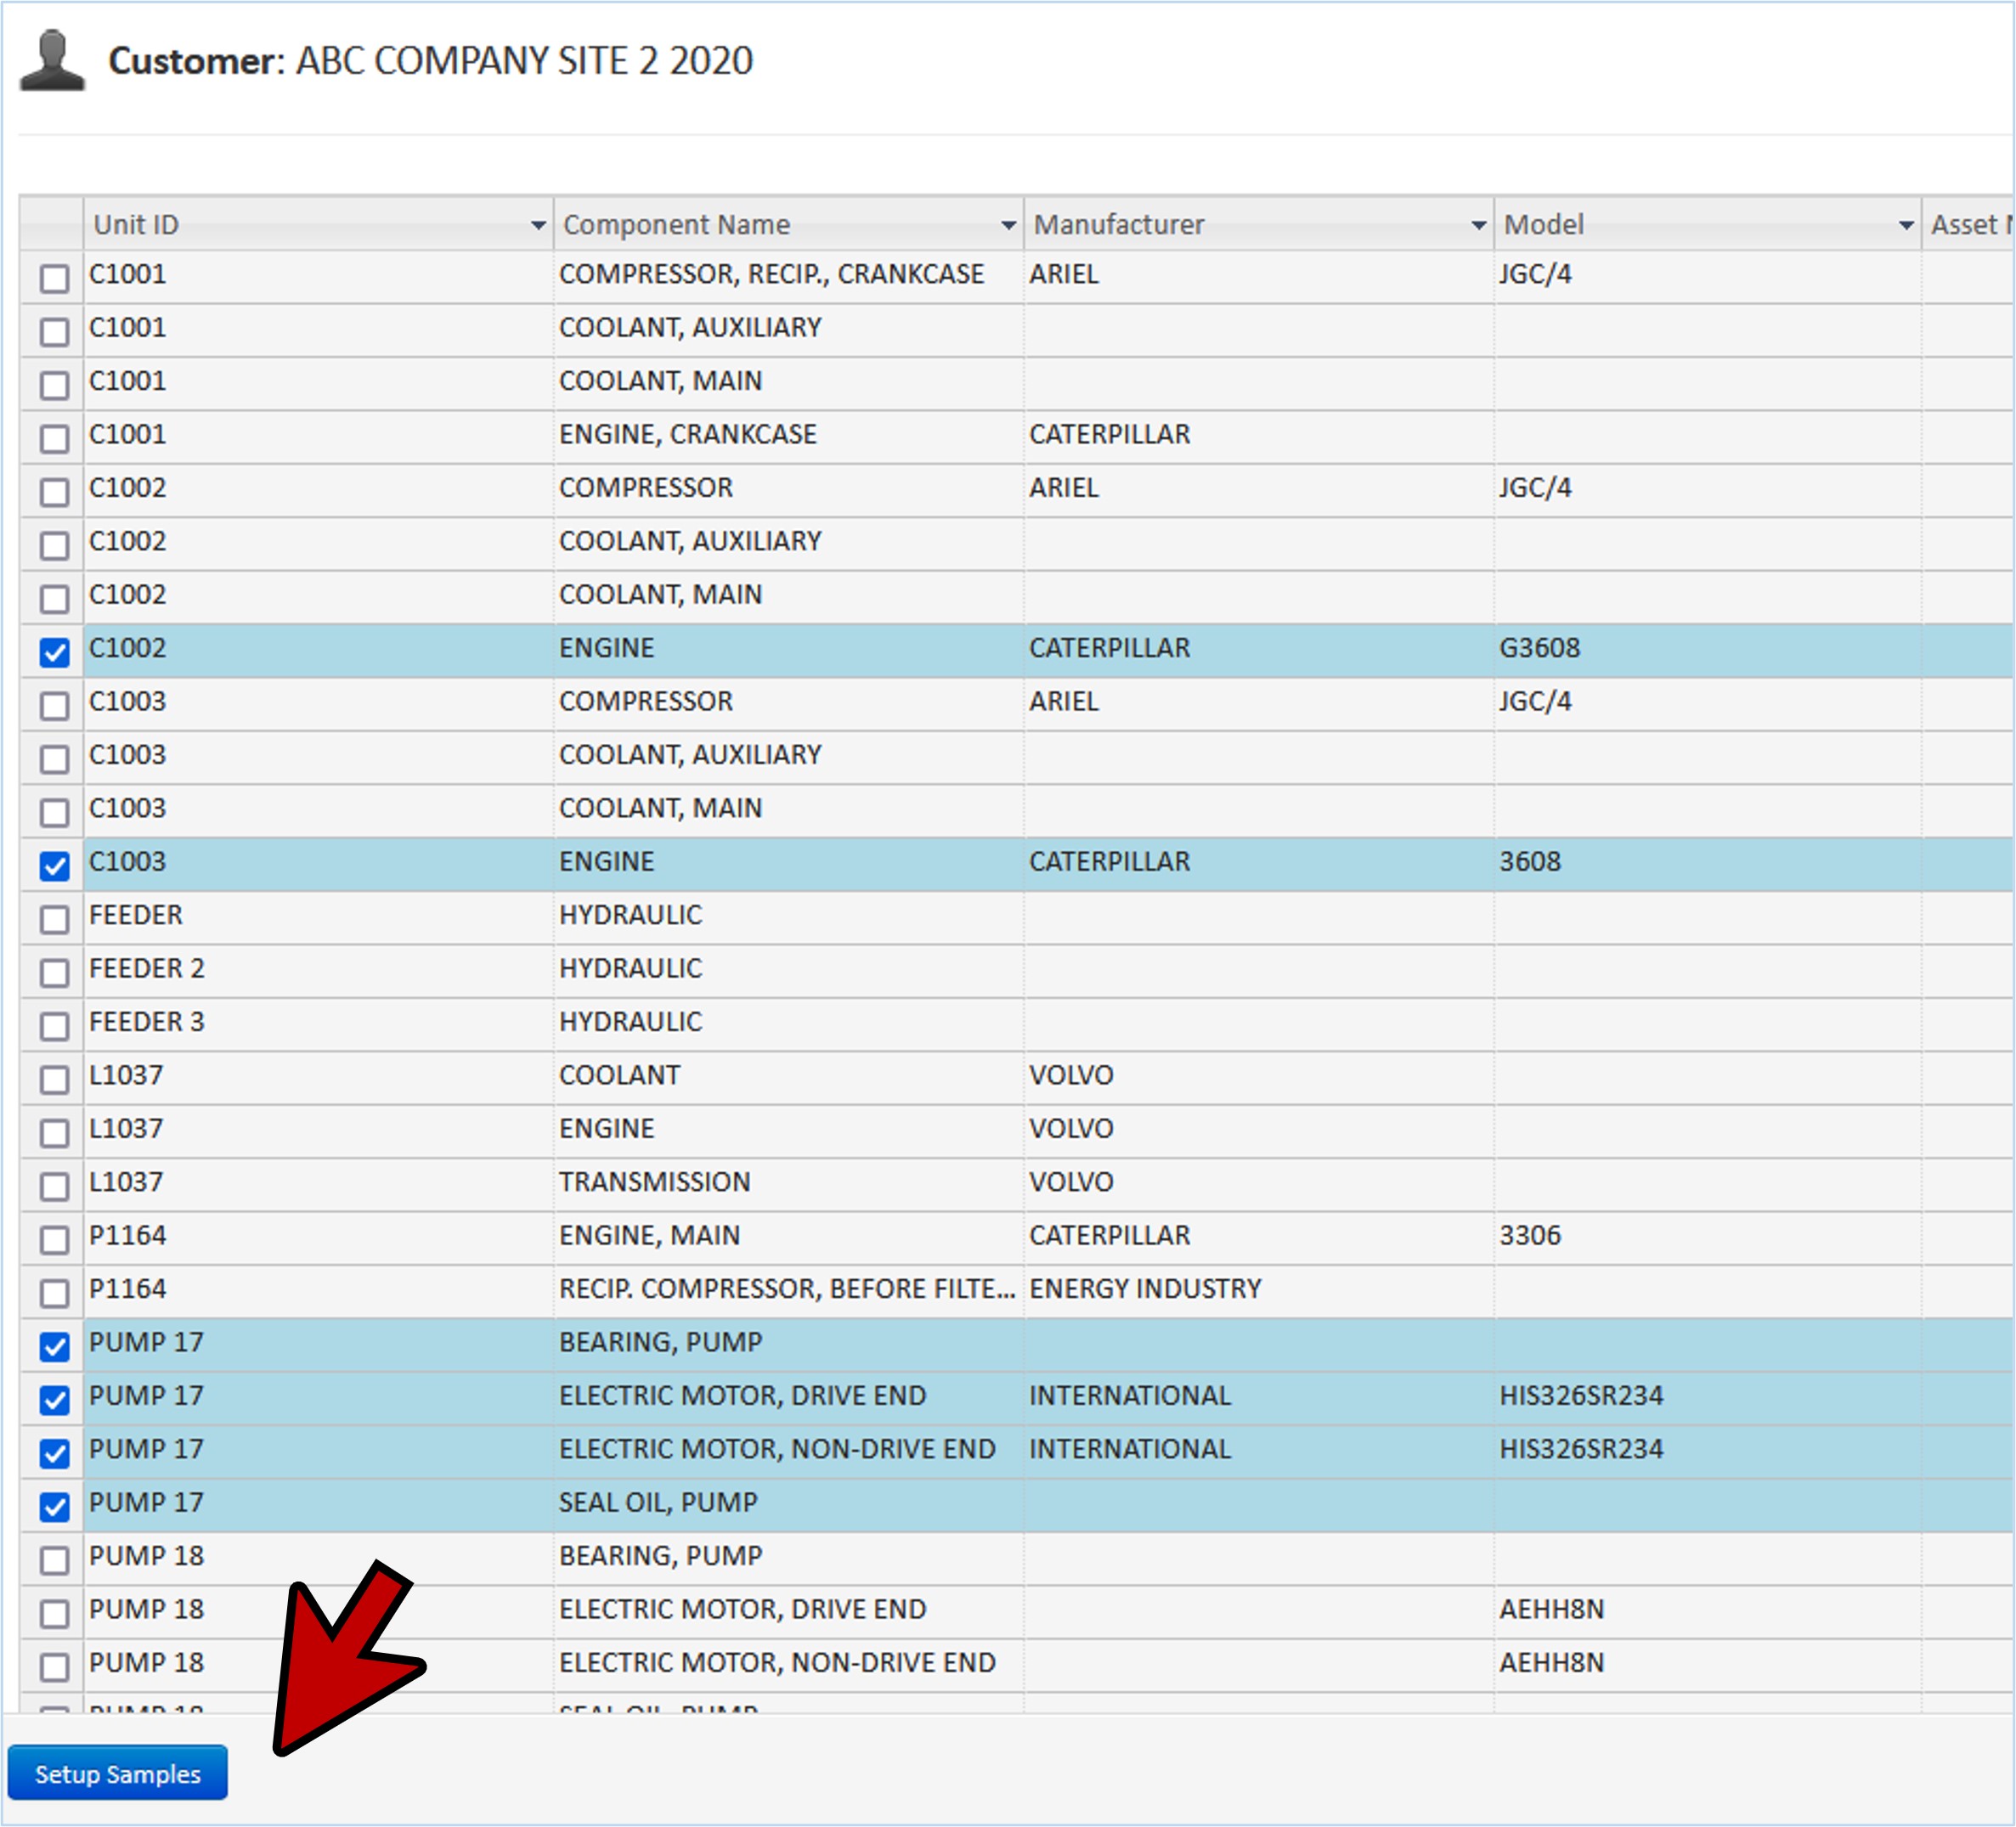Viewport: 2016px width, 1827px height.
Task: Uncheck PUMP 17 BEARING, PUMP checkbox
Action: pyautogui.click(x=55, y=1346)
